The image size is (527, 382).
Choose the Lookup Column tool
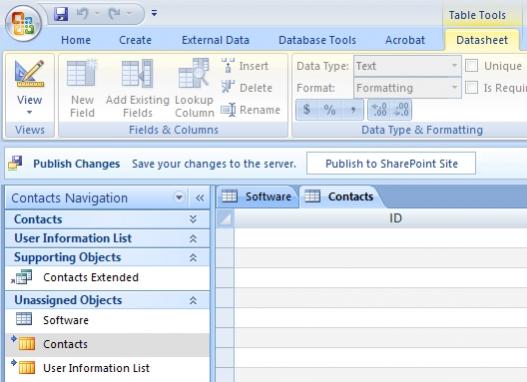click(194, 88)
